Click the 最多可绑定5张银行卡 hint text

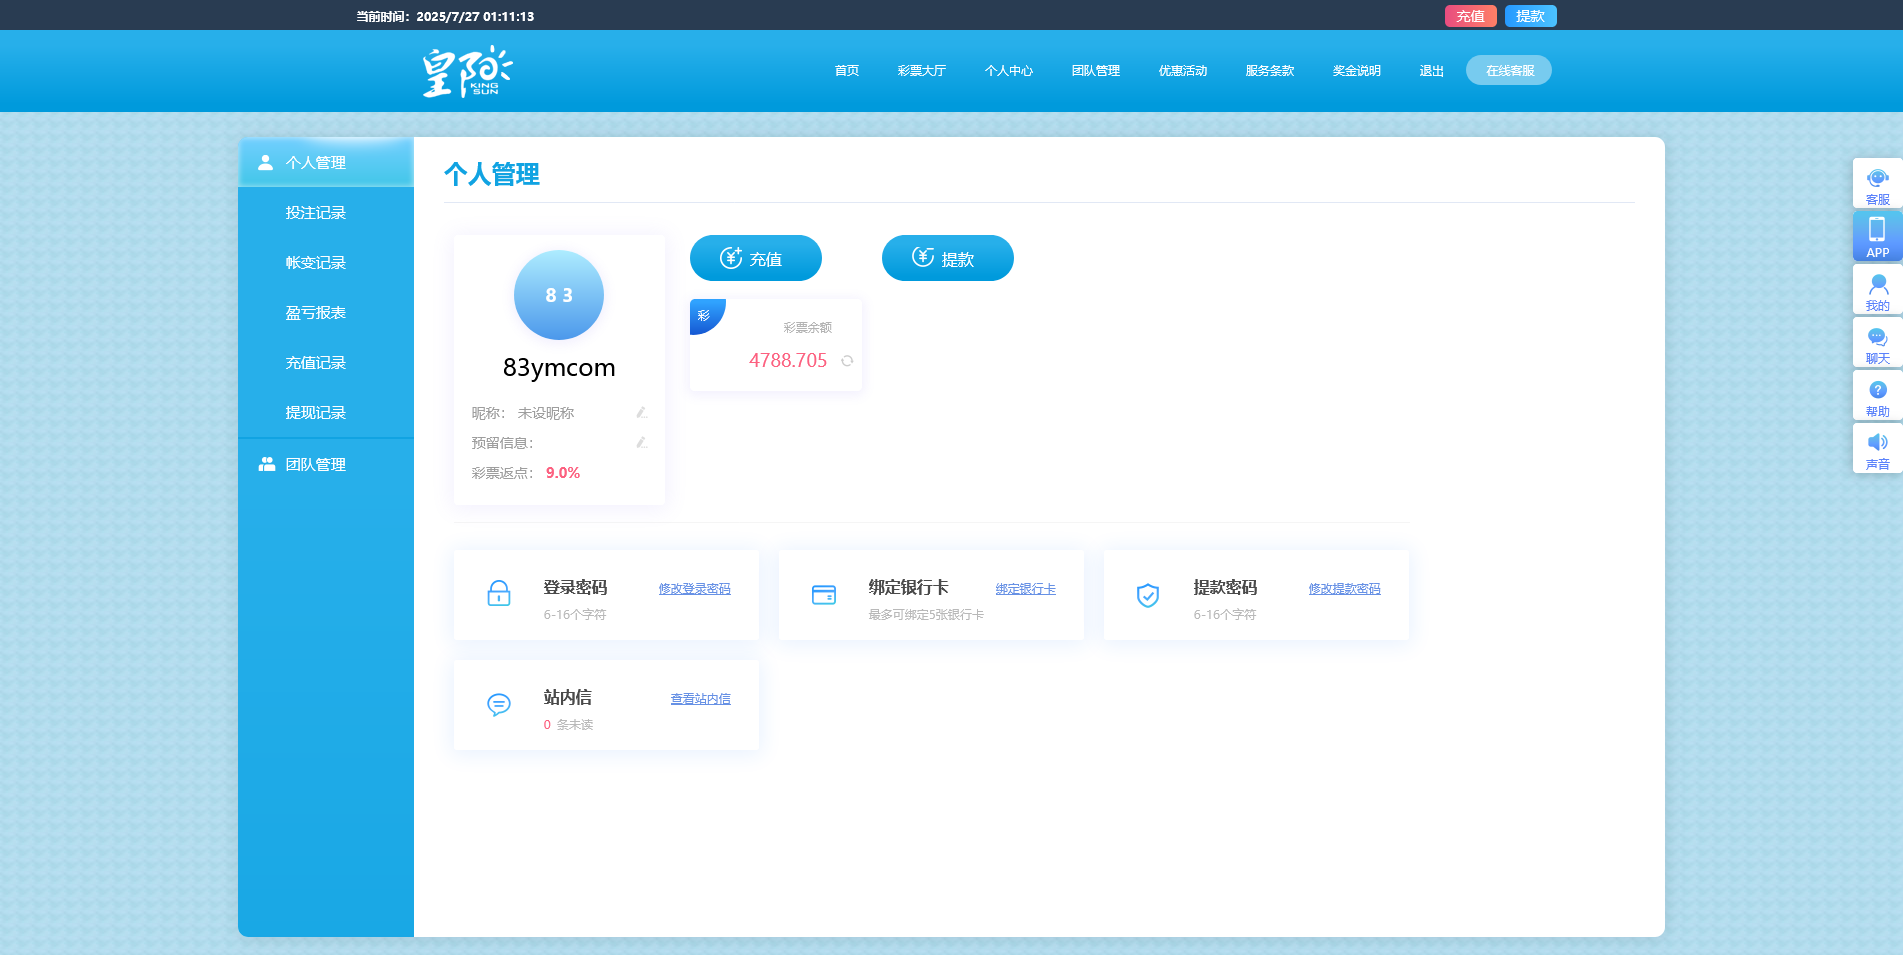point(926,615)
